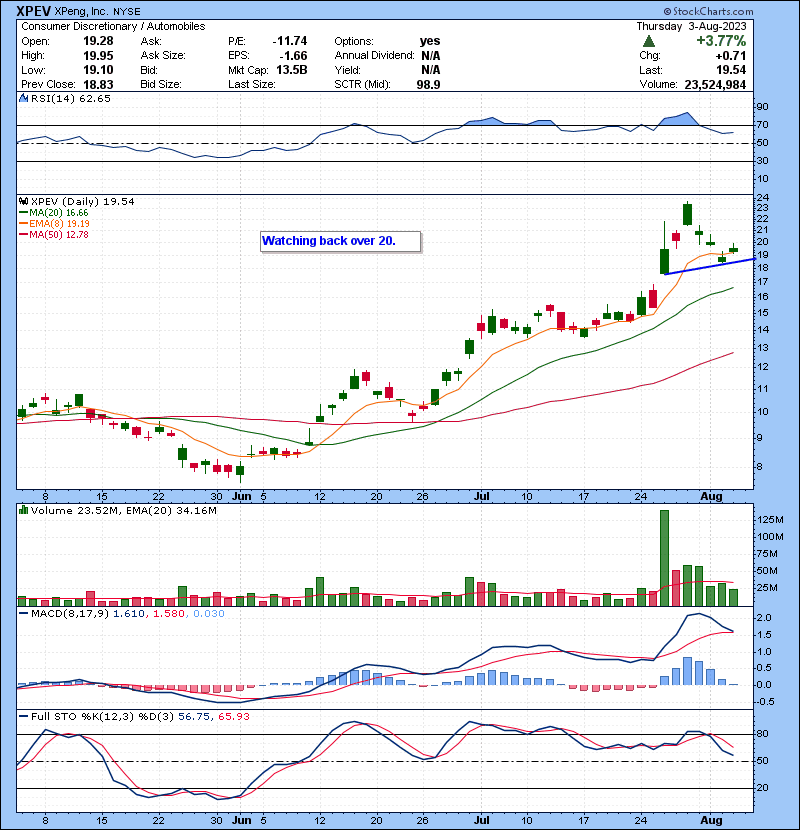Click the tallest green volume bar
The image size is (800, 830).
[x=664, y=558]
